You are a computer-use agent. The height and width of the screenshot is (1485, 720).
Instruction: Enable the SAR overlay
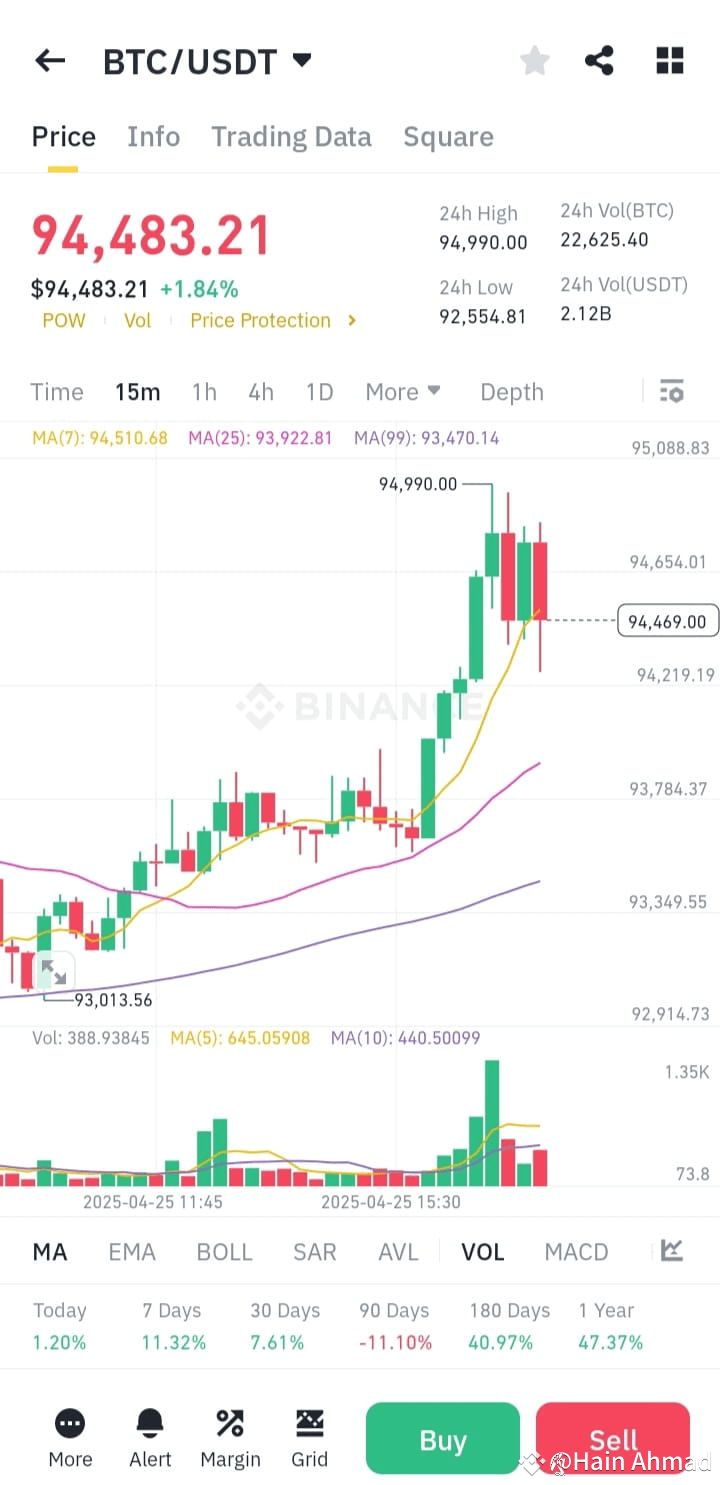click(x=314, y=1251)
